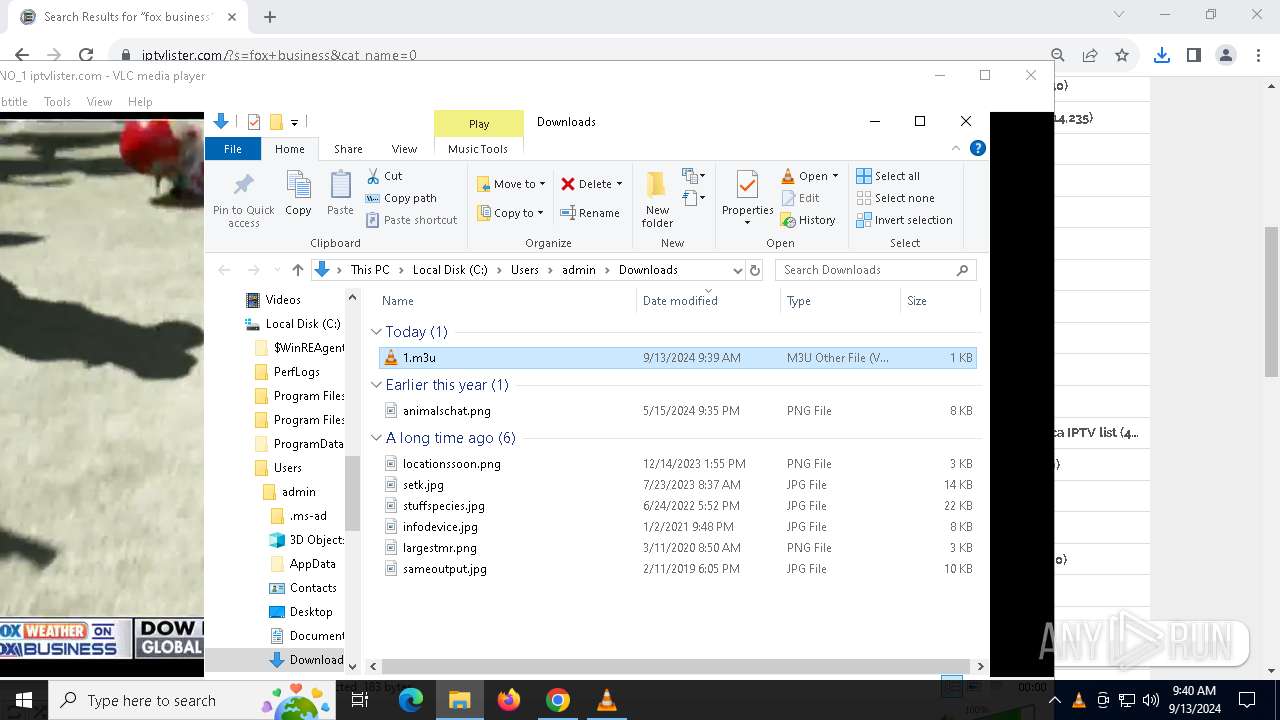Open the Copy to dropdown
1280x720 pixels.
[510, 213]
